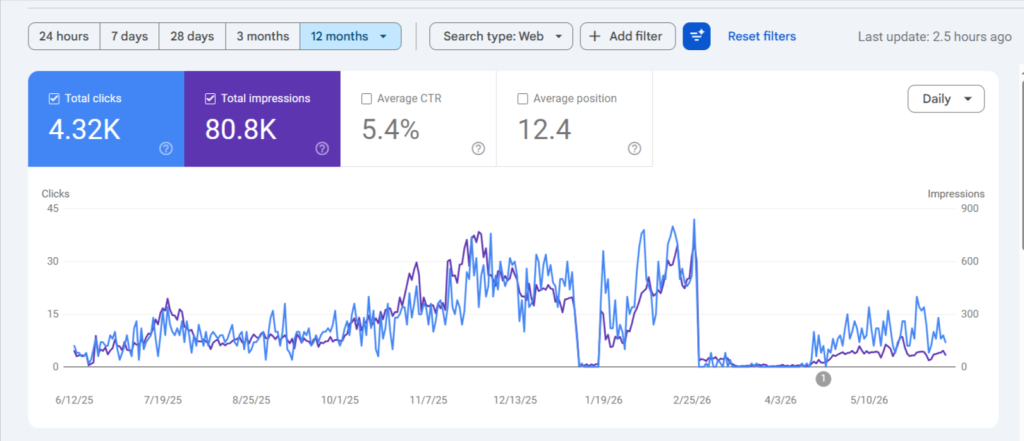Enable the Average position checkbox

tap(522, 99)
